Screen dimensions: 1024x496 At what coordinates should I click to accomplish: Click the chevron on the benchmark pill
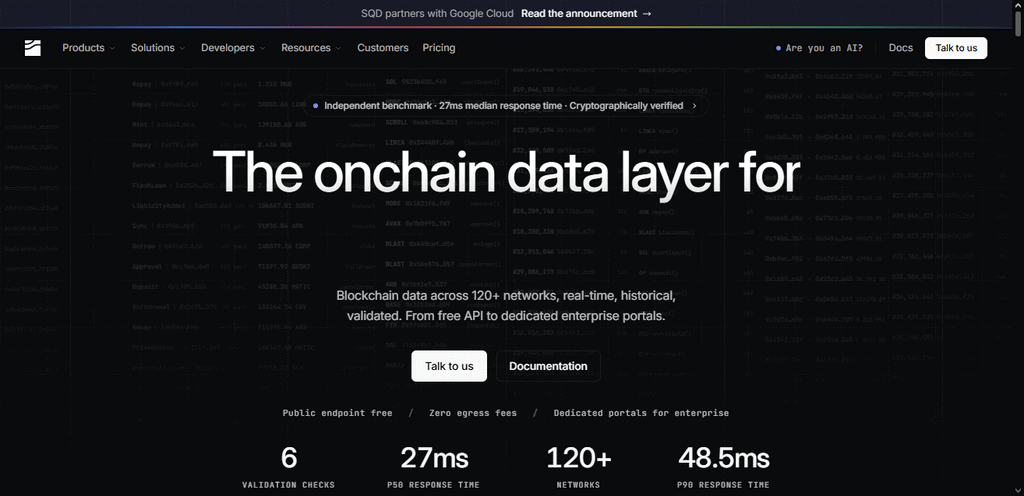694,106
